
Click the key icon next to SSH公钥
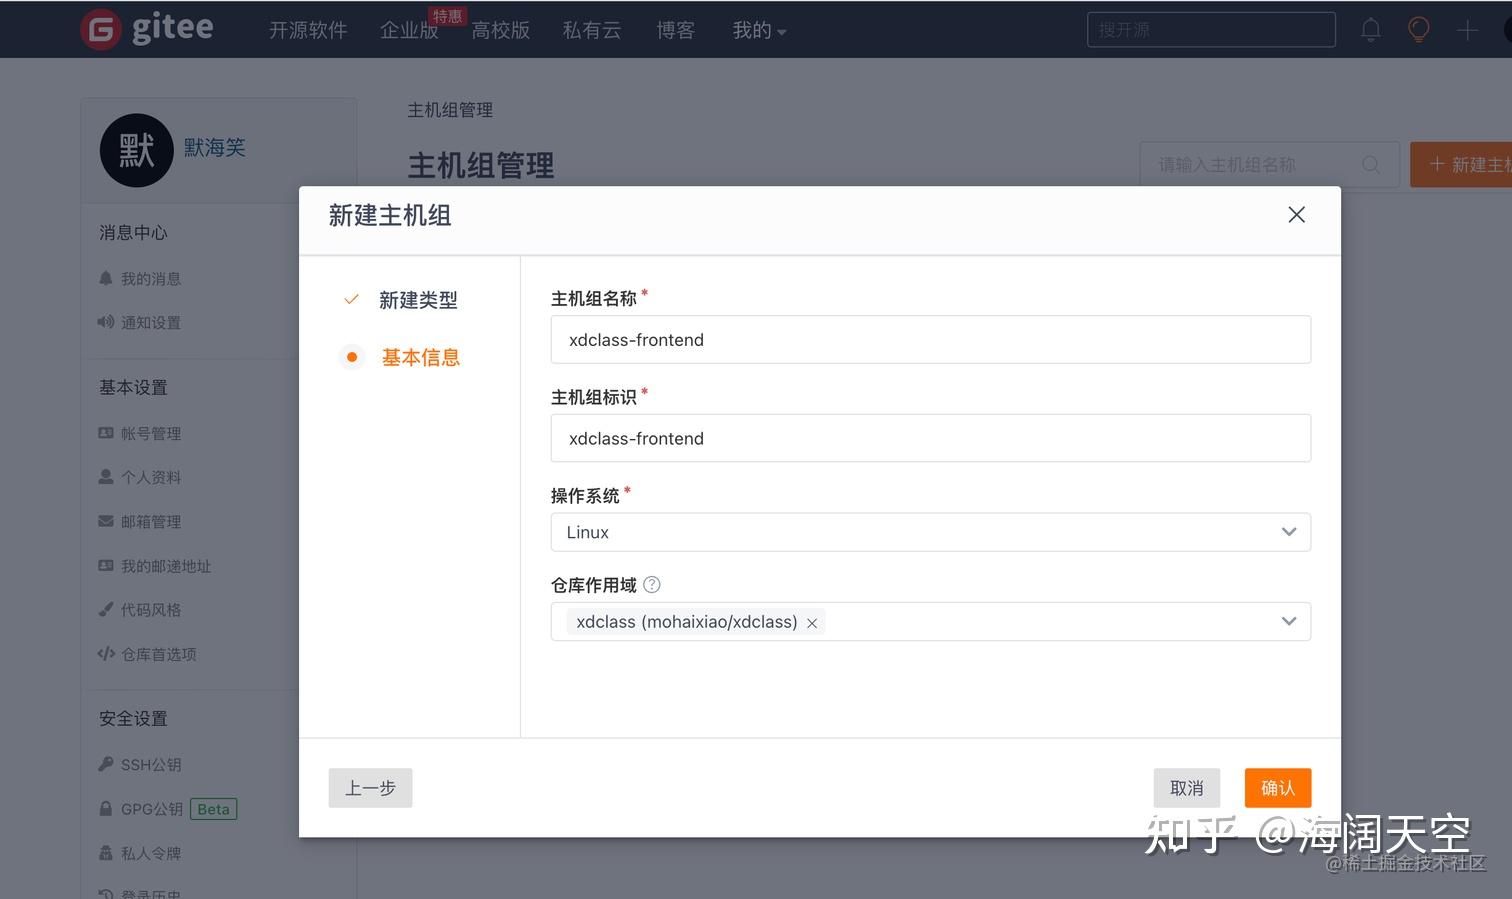(x=106, y=764)
